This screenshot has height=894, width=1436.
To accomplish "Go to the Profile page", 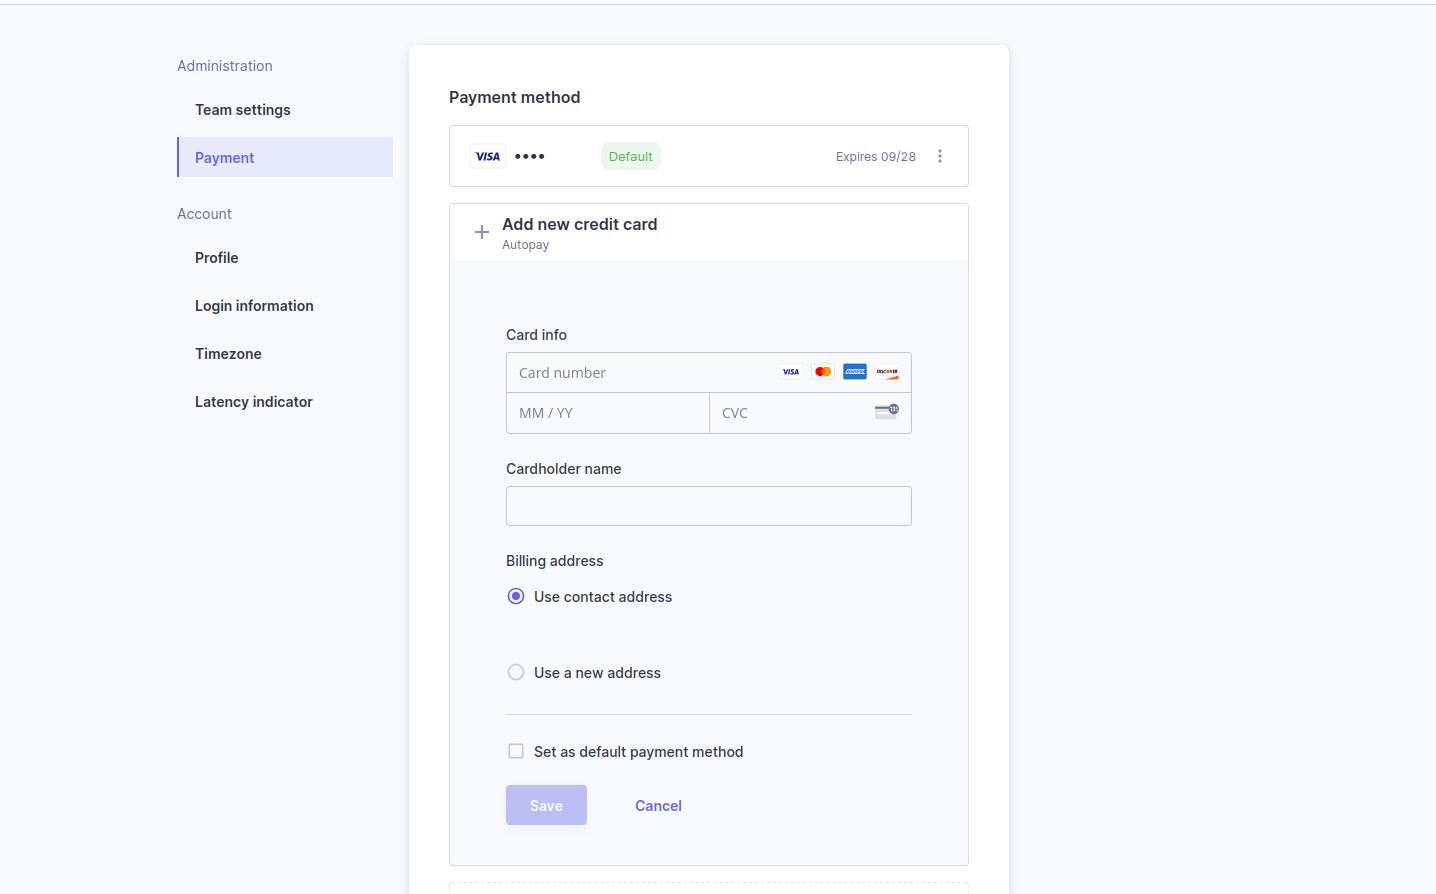I will tap(217, 258).
